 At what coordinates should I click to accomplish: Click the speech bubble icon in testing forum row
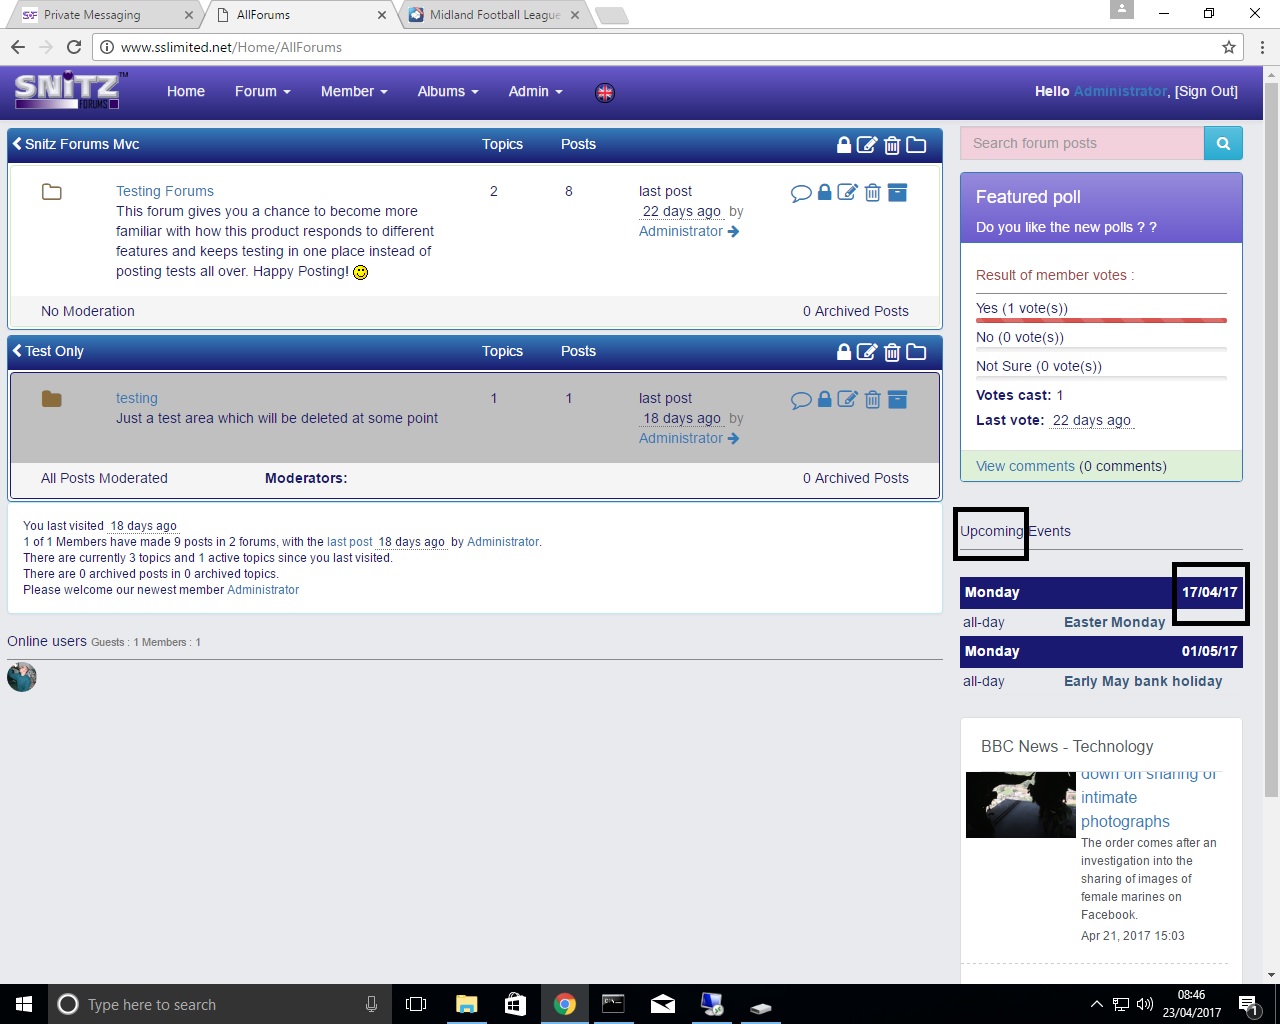tap(800, 400)
